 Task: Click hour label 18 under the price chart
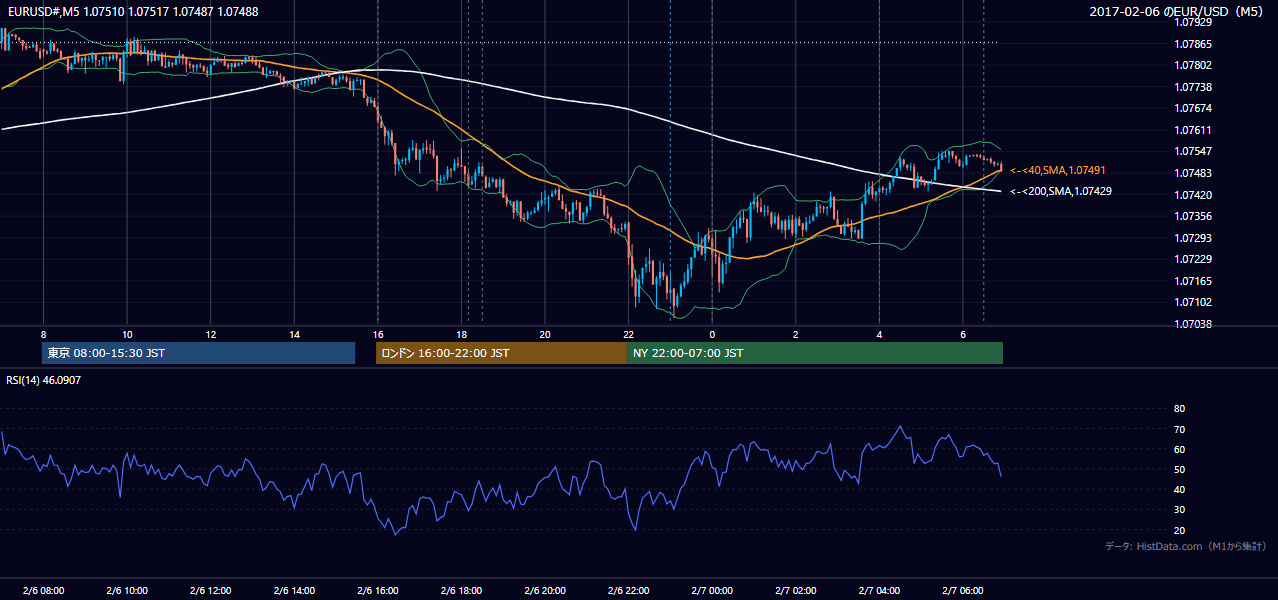pos(461,334)
